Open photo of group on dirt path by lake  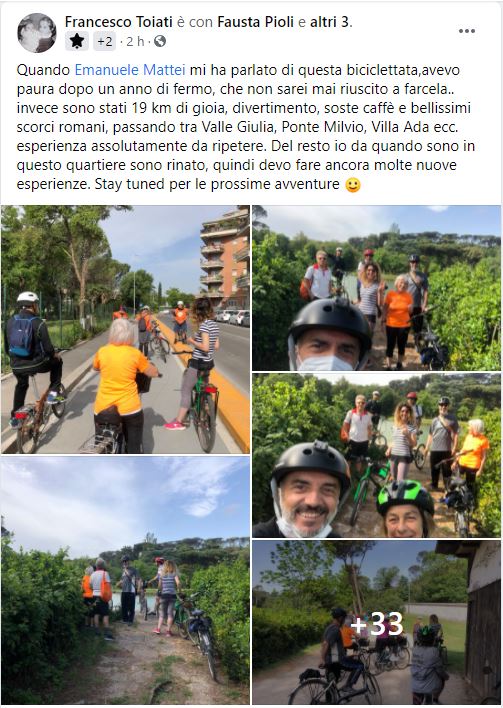click(x=126, y=580)
